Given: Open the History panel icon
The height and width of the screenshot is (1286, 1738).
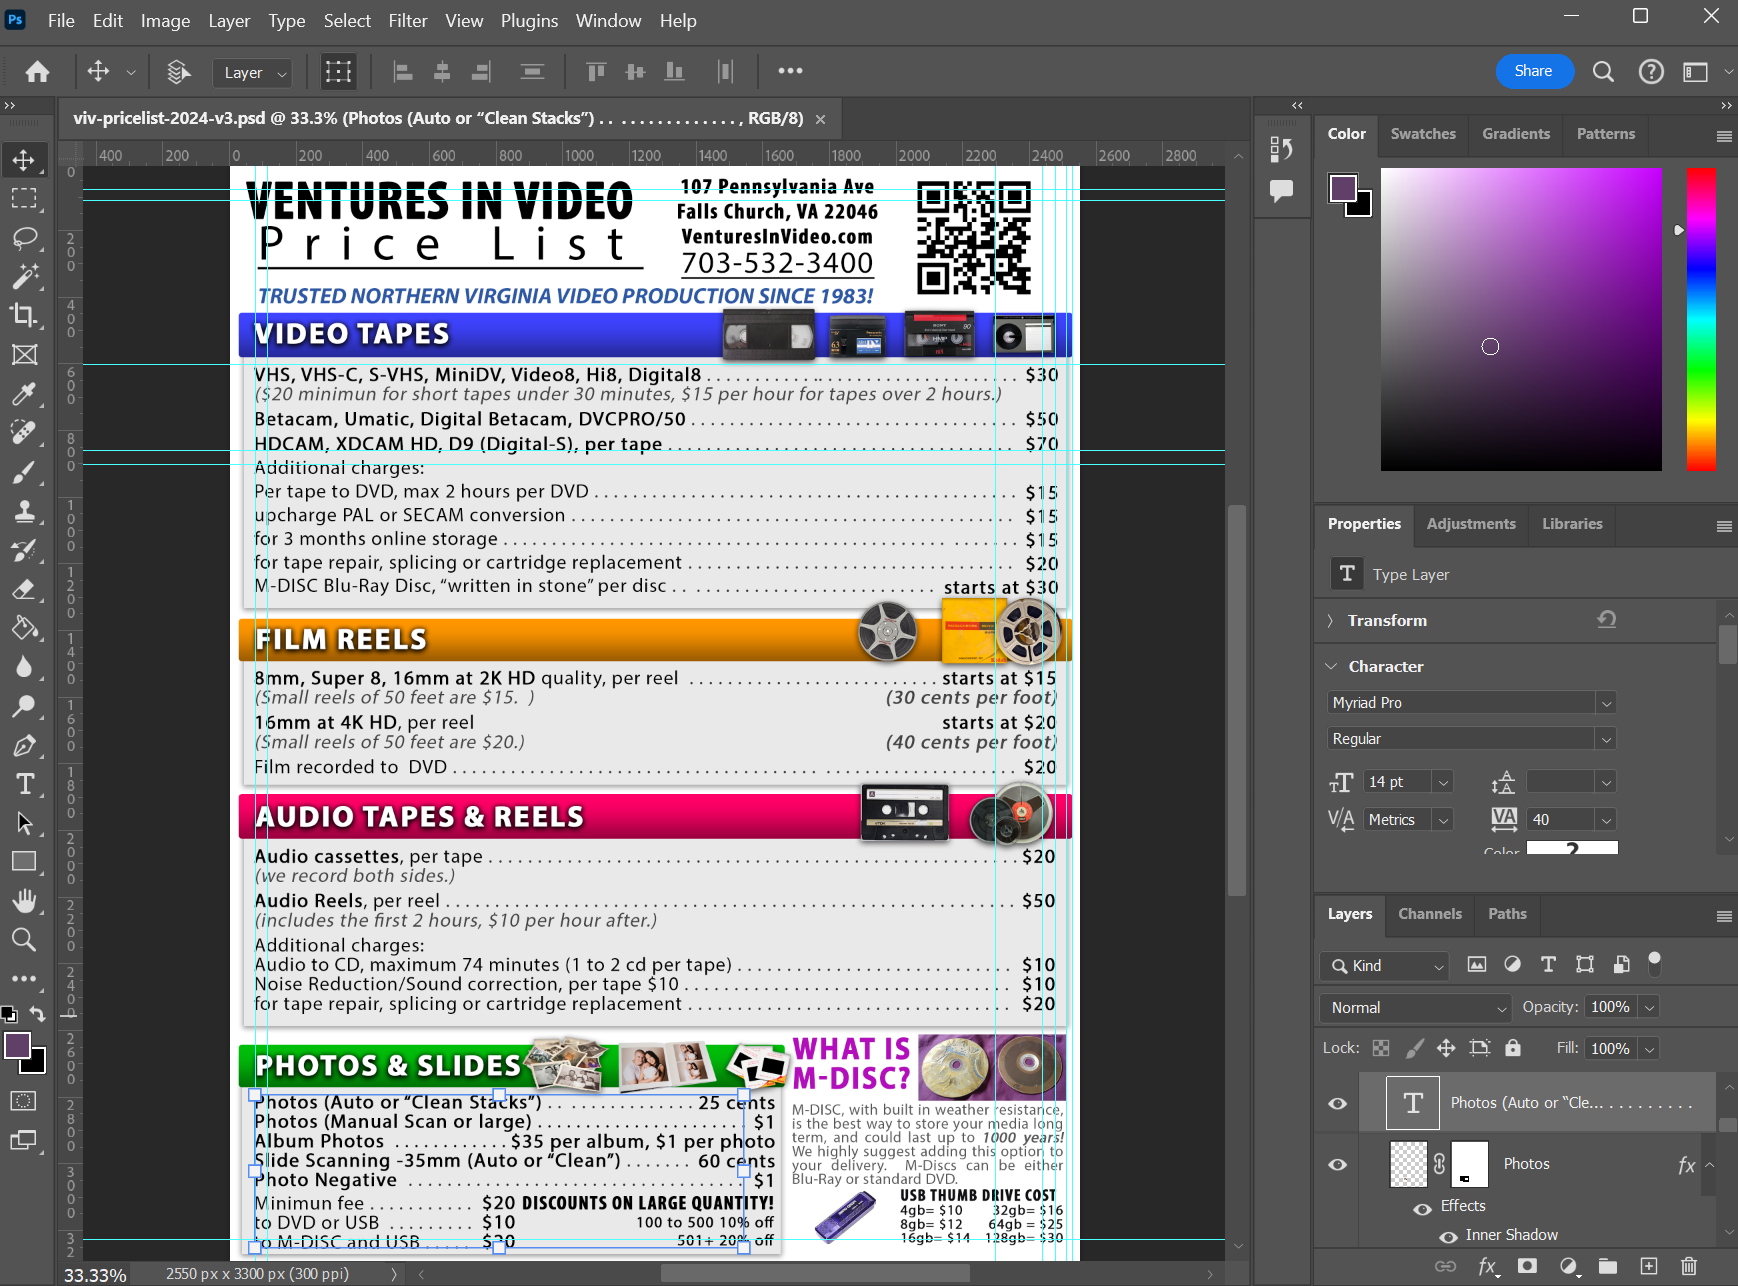Looking at the screenshot, I should click(1281, 149).
